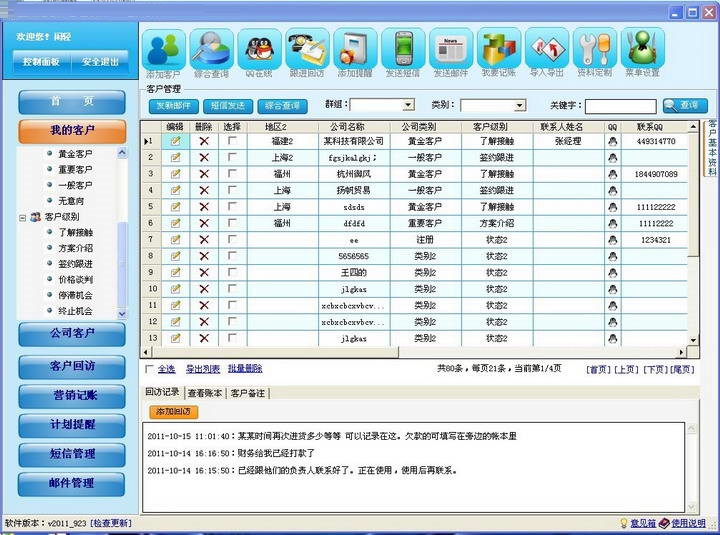Open the 群组 dropdown
Viewport: 720px width, 535px height.
[x=407, y=105]
